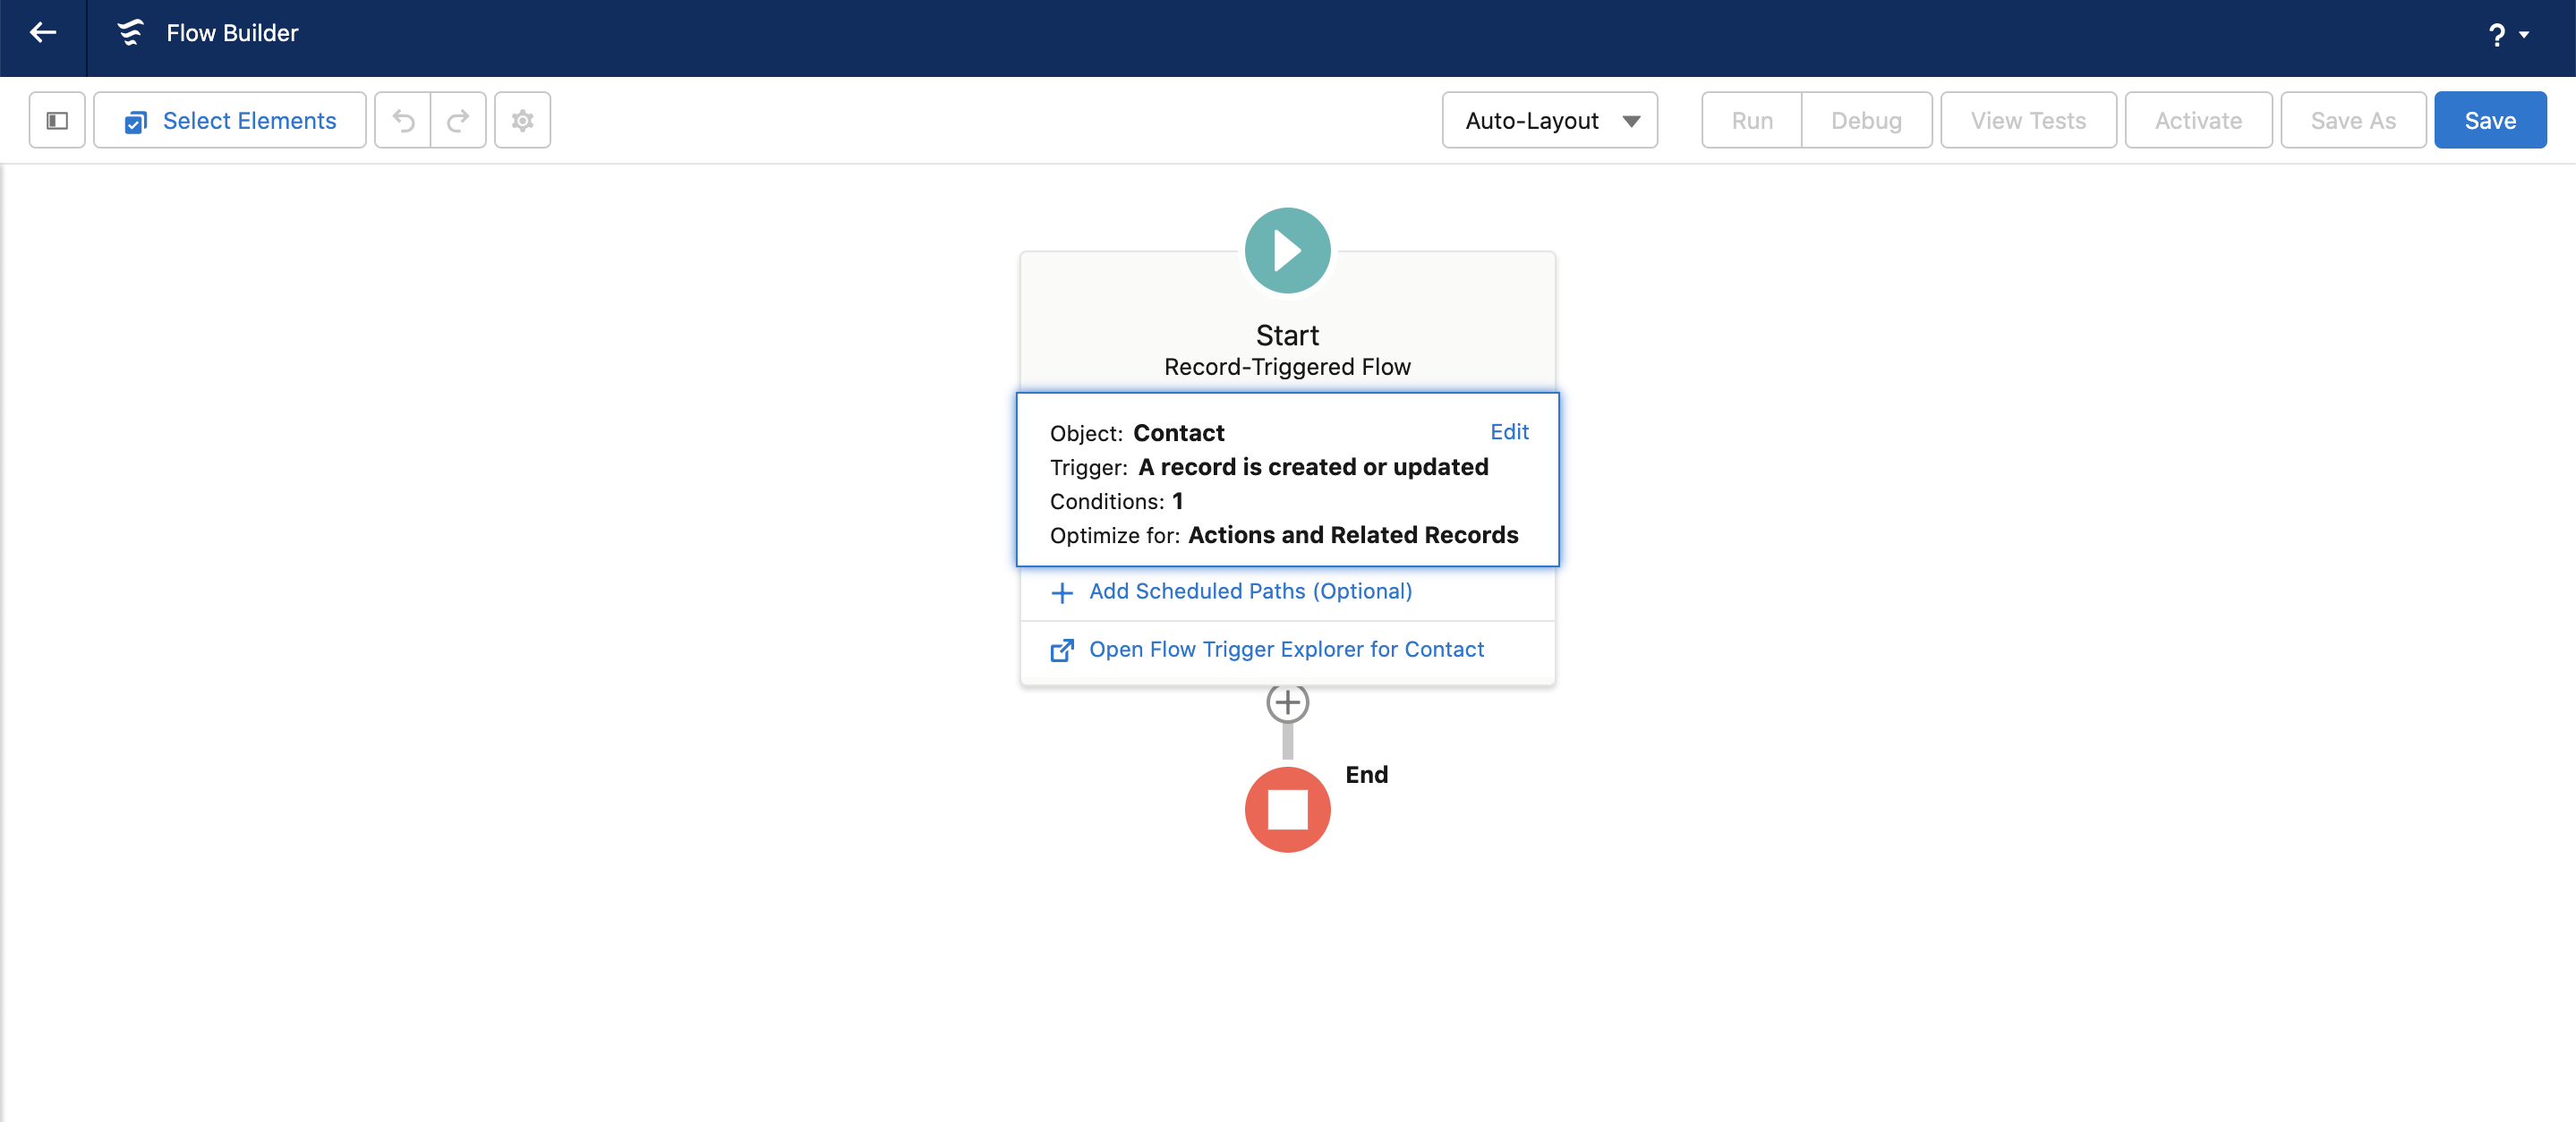Click the Conditions: 1 line
This screenshot has height=1122, width=2576.
point(1116,501)
